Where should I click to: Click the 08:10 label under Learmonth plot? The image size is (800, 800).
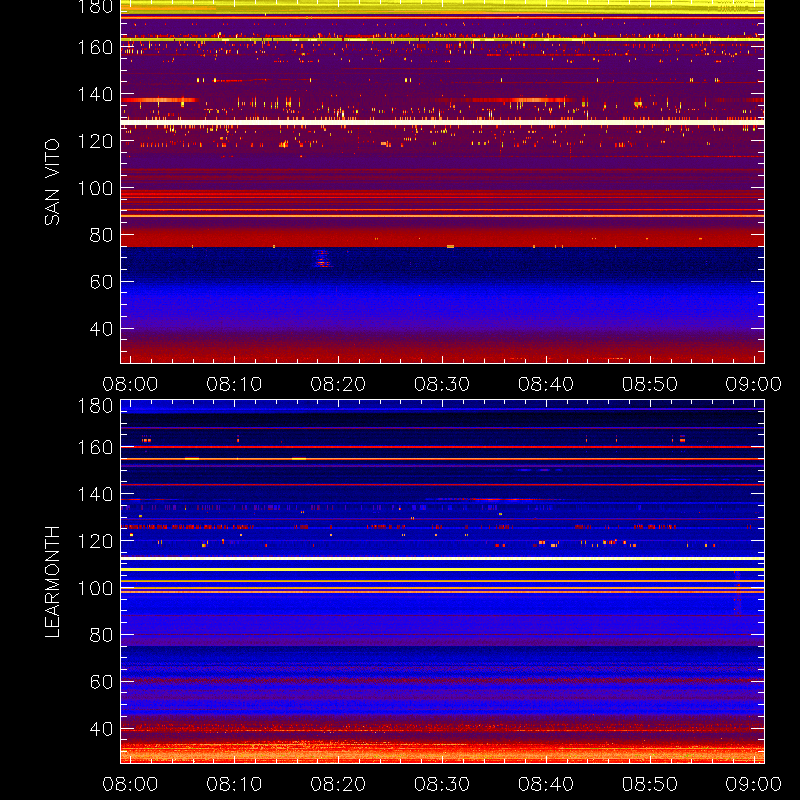(x=234, y=784)
